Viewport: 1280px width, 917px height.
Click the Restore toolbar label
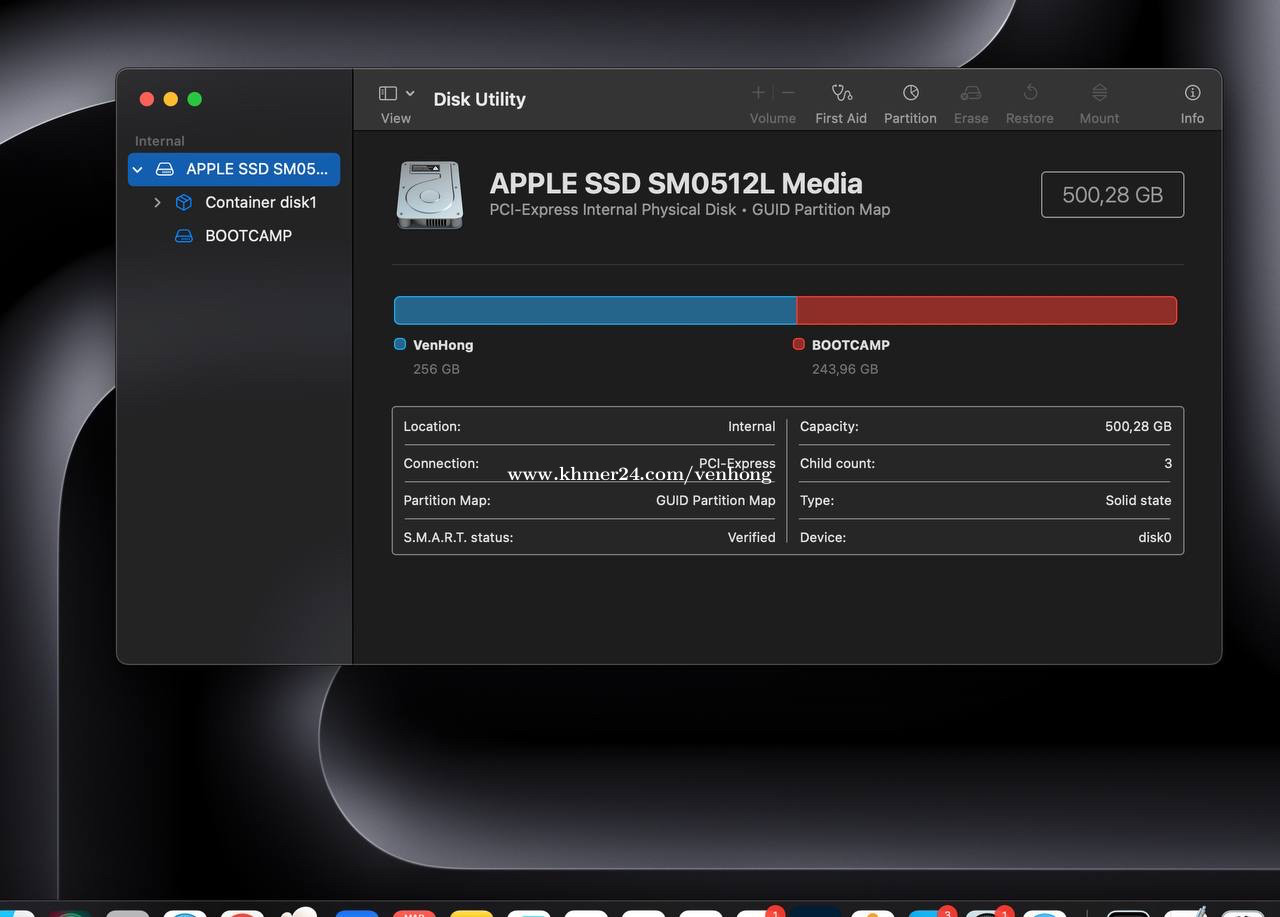pos(1030,118)
